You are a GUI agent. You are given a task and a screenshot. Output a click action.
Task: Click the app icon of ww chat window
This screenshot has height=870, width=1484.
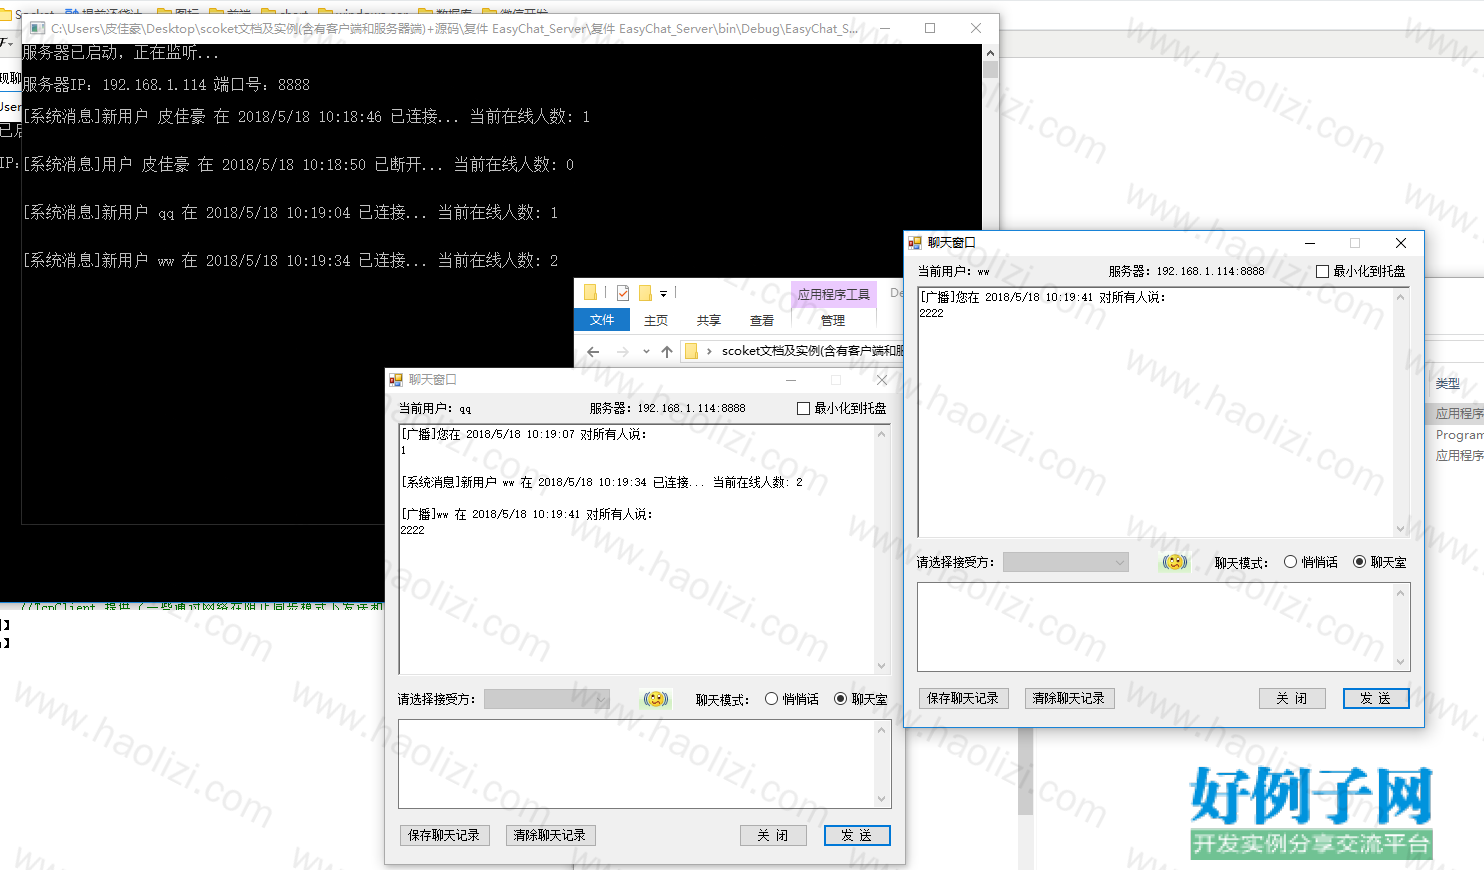(915, 243)
